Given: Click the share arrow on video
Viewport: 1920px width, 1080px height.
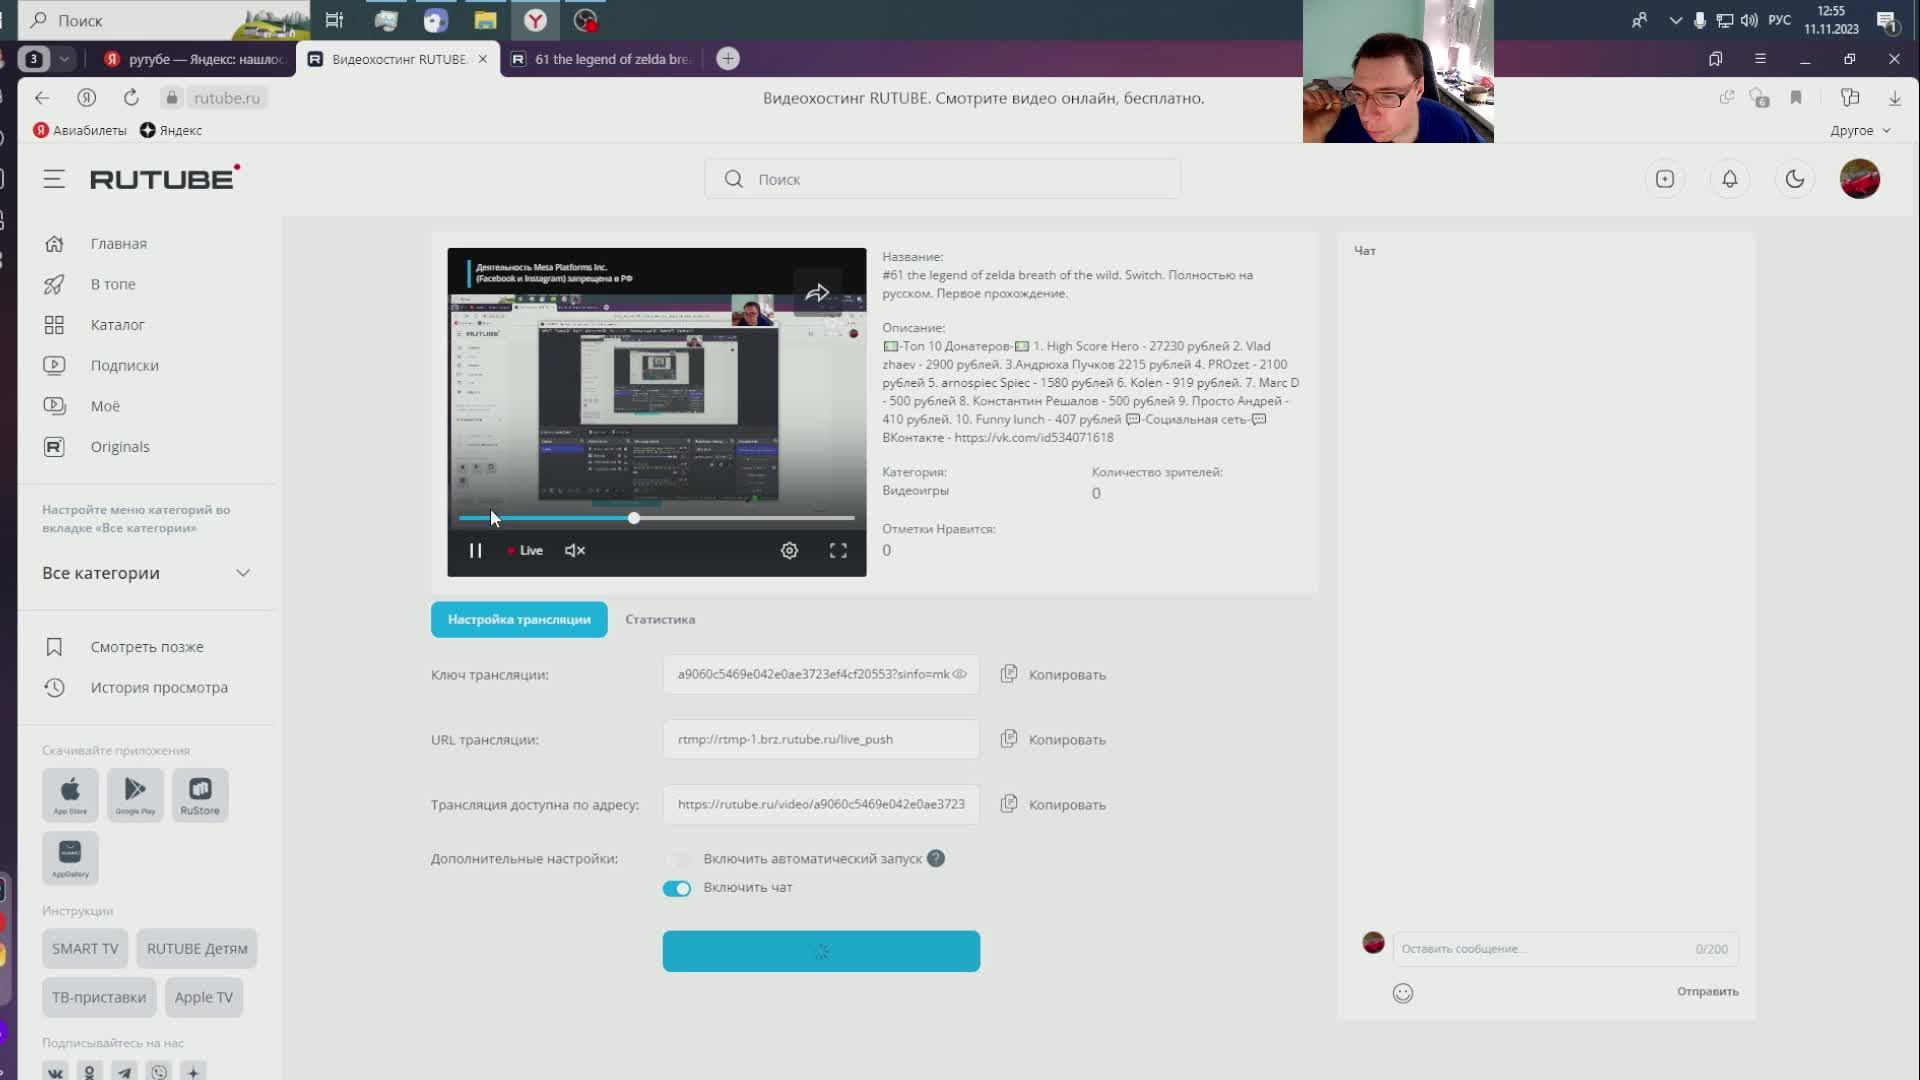Looking at the screenshot, I should pos(817,293).
